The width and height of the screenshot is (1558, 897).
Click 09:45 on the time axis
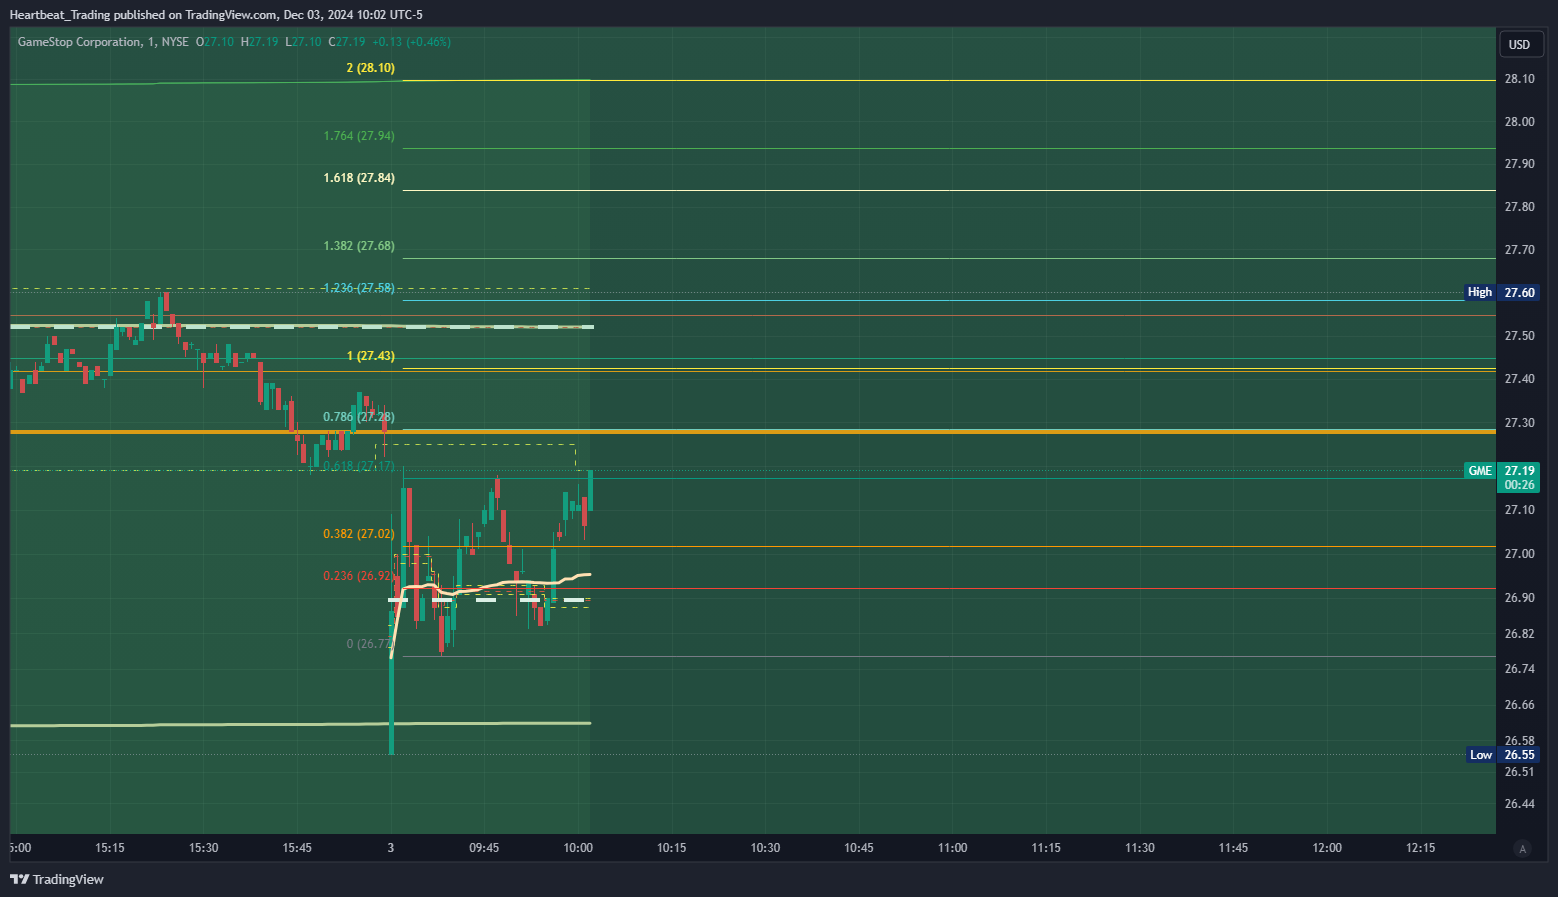click(484, 848)
